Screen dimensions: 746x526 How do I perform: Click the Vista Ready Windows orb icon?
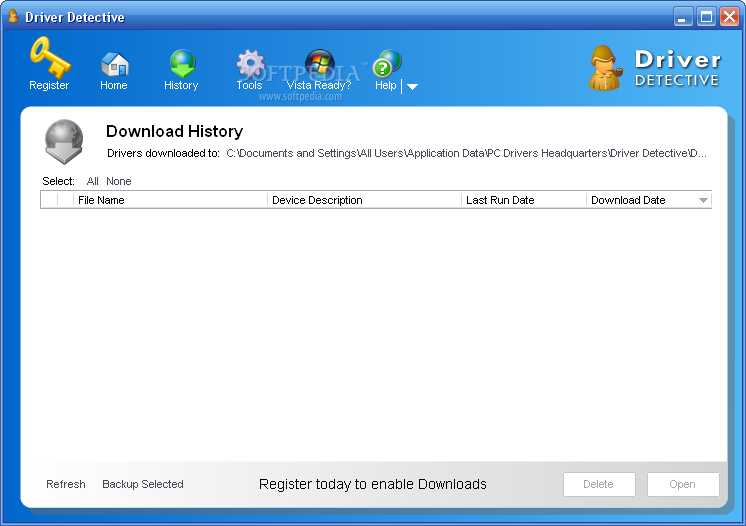[319, 63]
